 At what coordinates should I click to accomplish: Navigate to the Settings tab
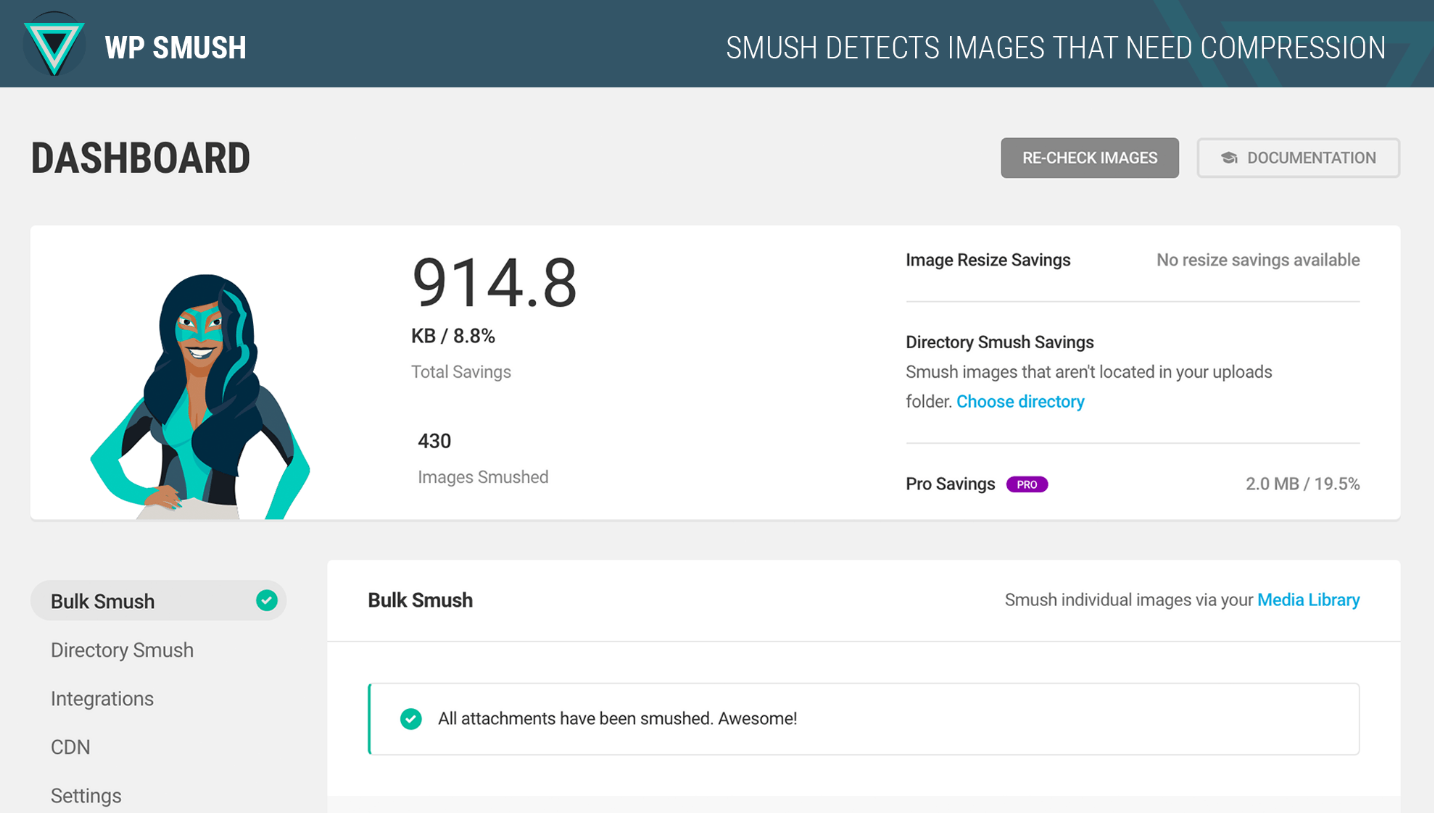pos(86,796)
